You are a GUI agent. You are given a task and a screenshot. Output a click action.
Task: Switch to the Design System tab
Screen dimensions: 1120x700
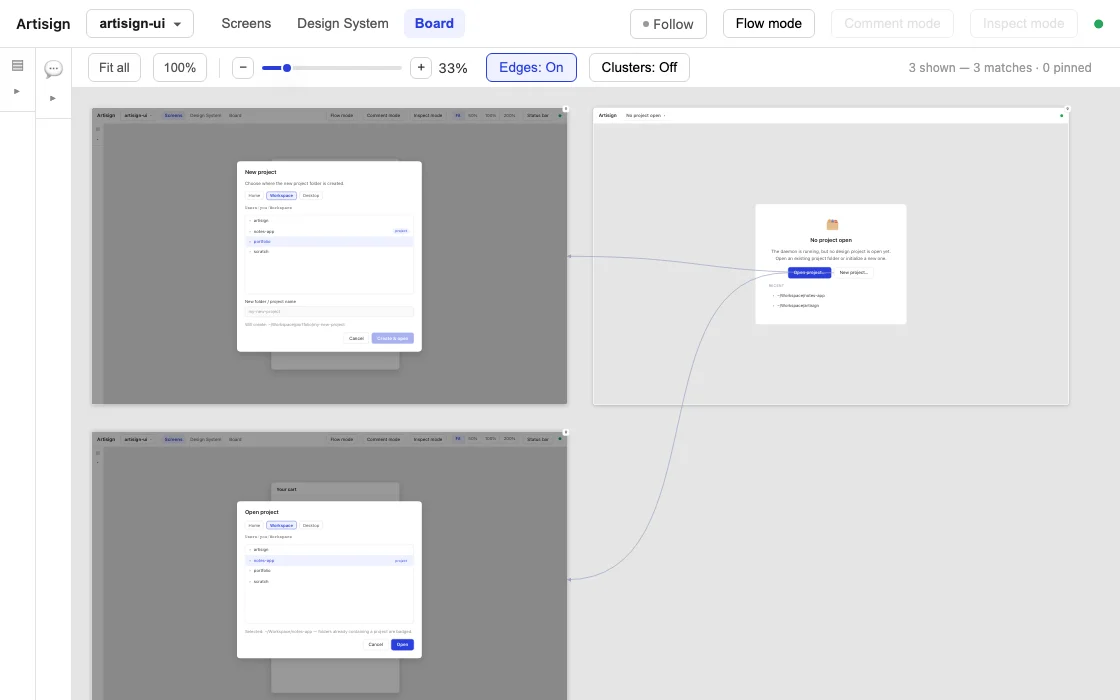[343, 24]
